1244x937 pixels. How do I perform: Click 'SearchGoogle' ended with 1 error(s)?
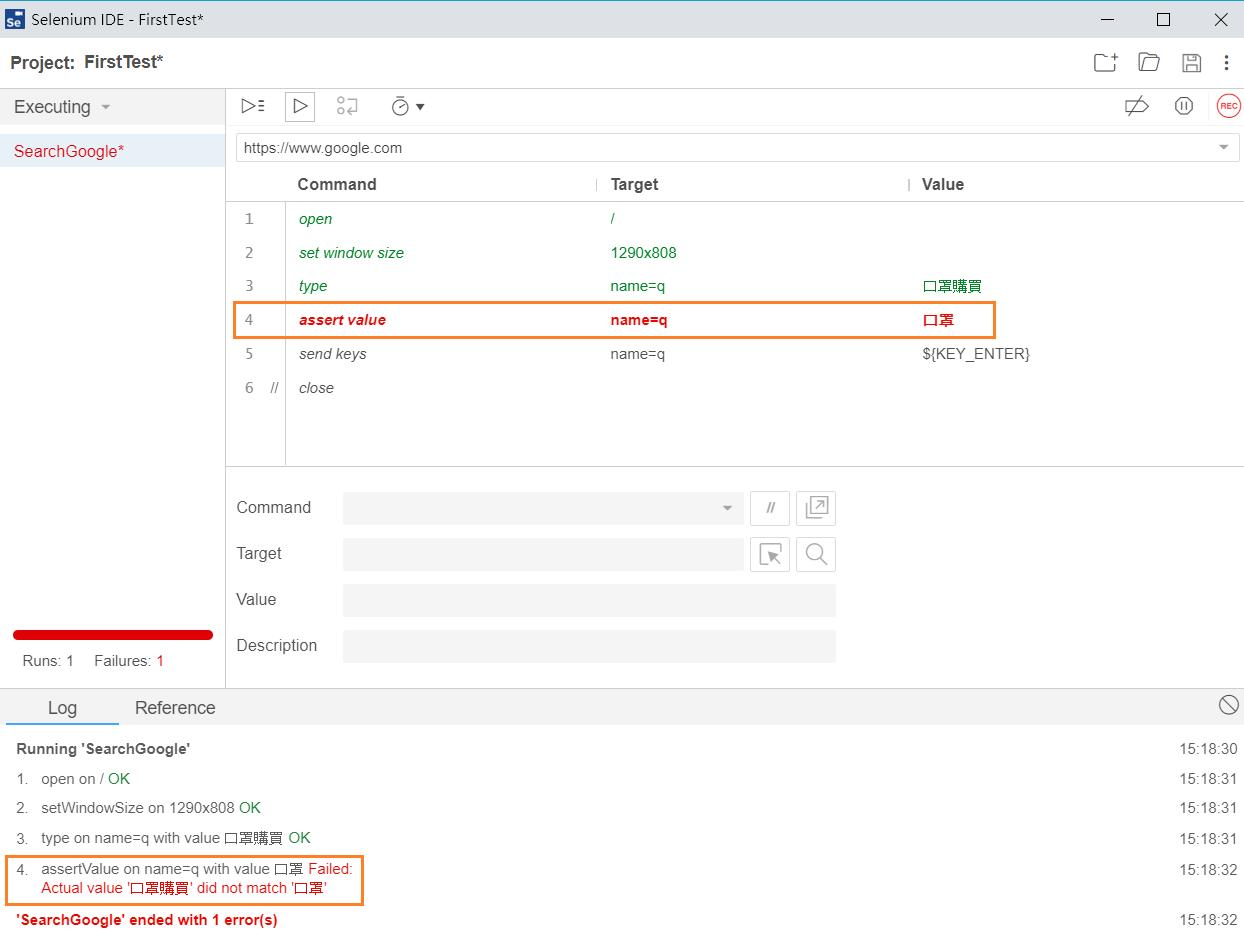point(147,920)
